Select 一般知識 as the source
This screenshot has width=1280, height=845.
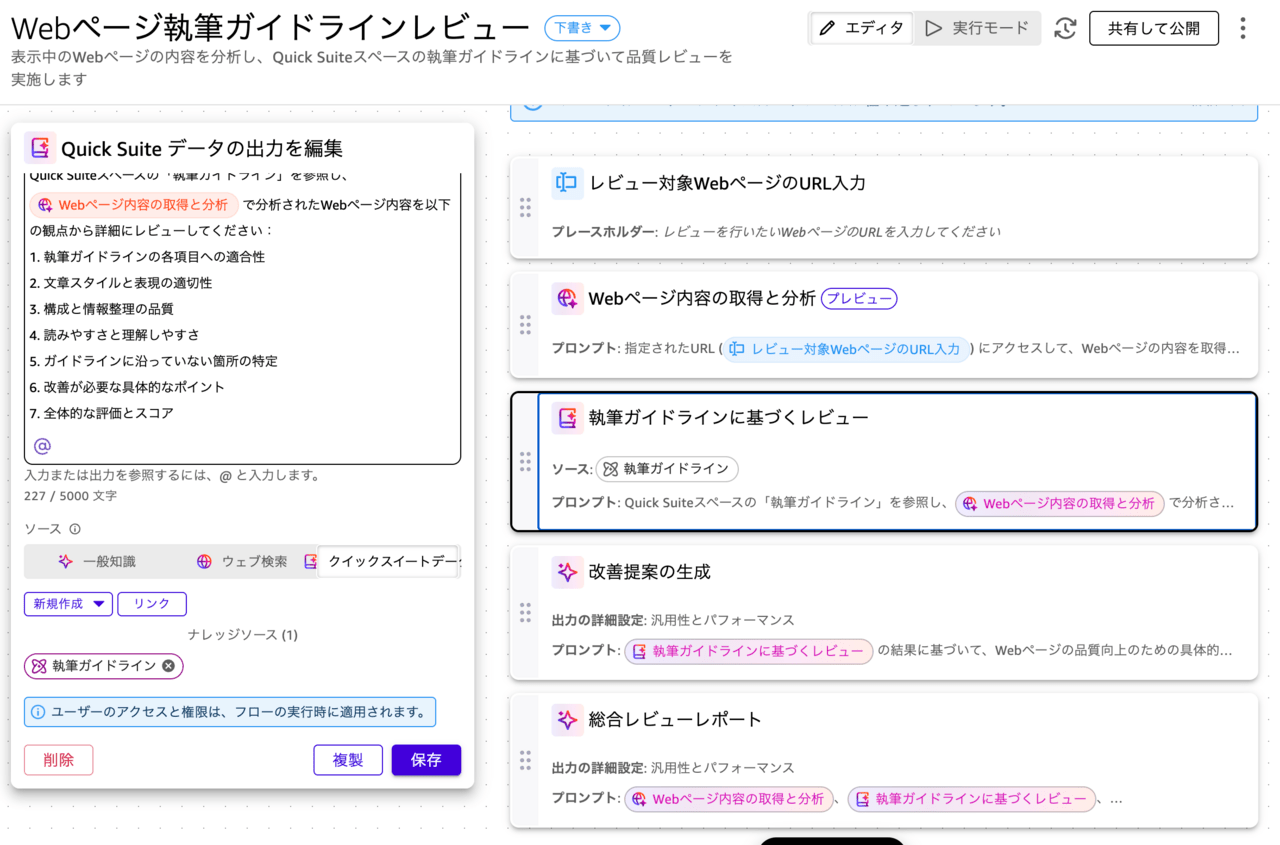click(98, 562)
